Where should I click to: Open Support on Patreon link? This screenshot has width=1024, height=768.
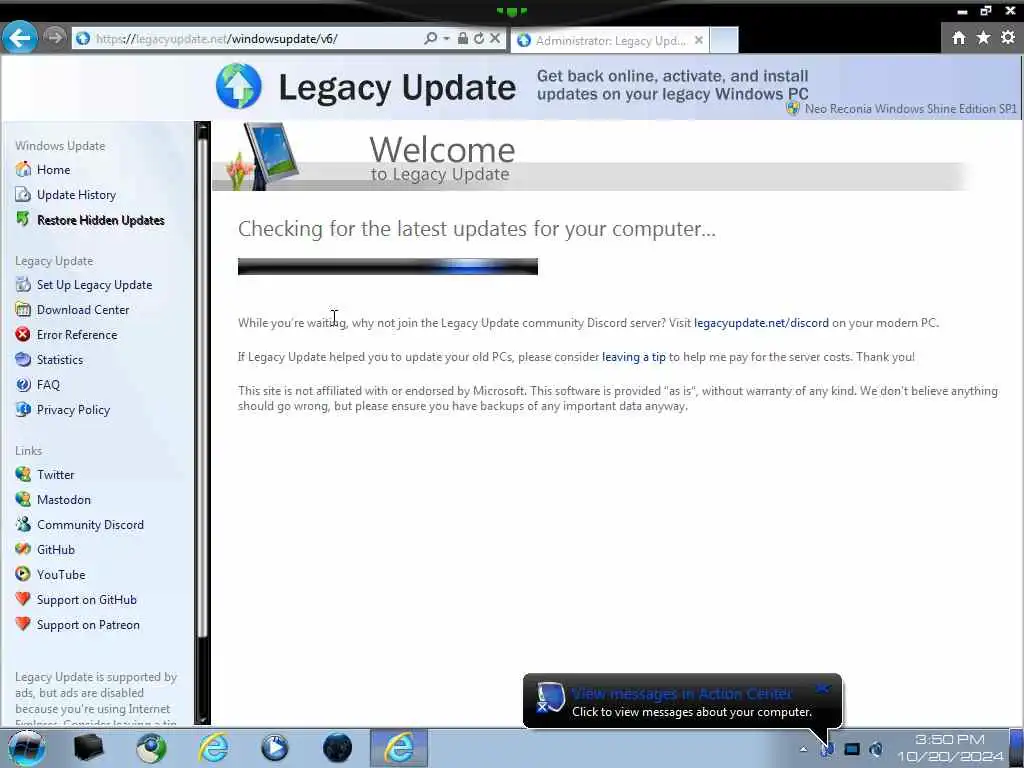pyautogui.click(x=88, y=625)
